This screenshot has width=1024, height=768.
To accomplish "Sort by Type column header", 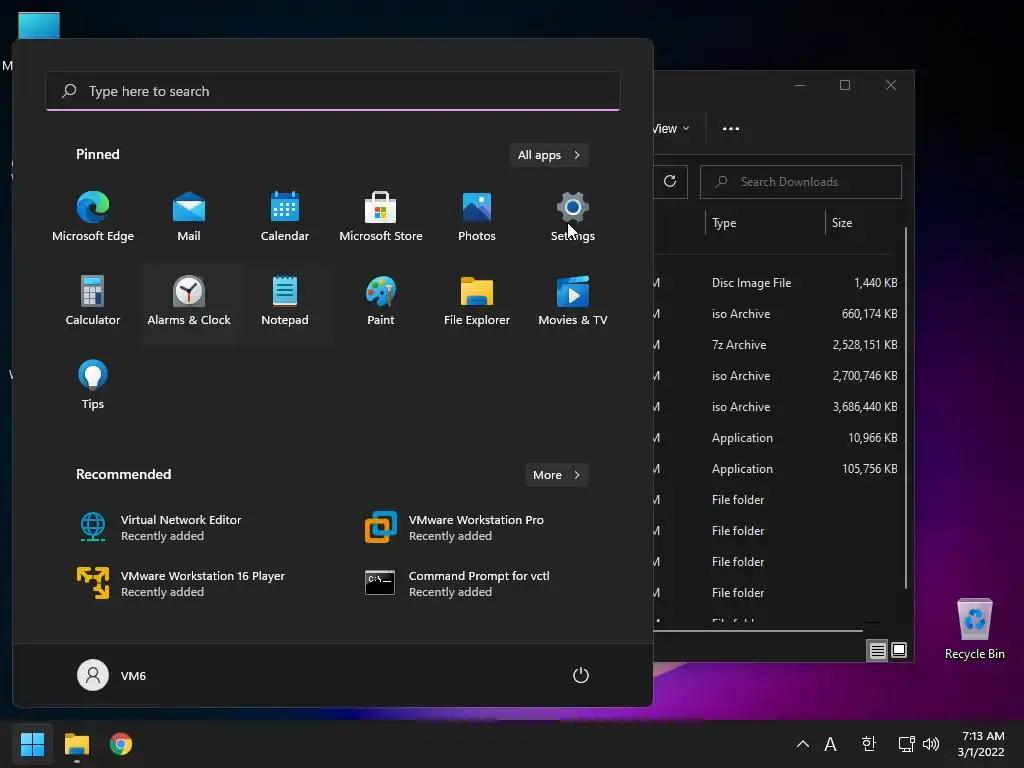I will pyautogui.click(x=764, y=223).
